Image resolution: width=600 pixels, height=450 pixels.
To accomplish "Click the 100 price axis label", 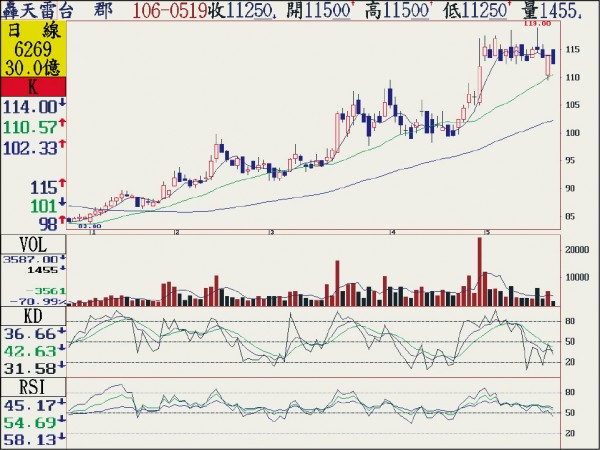I will pyautogui.click(x=572, y=133).
